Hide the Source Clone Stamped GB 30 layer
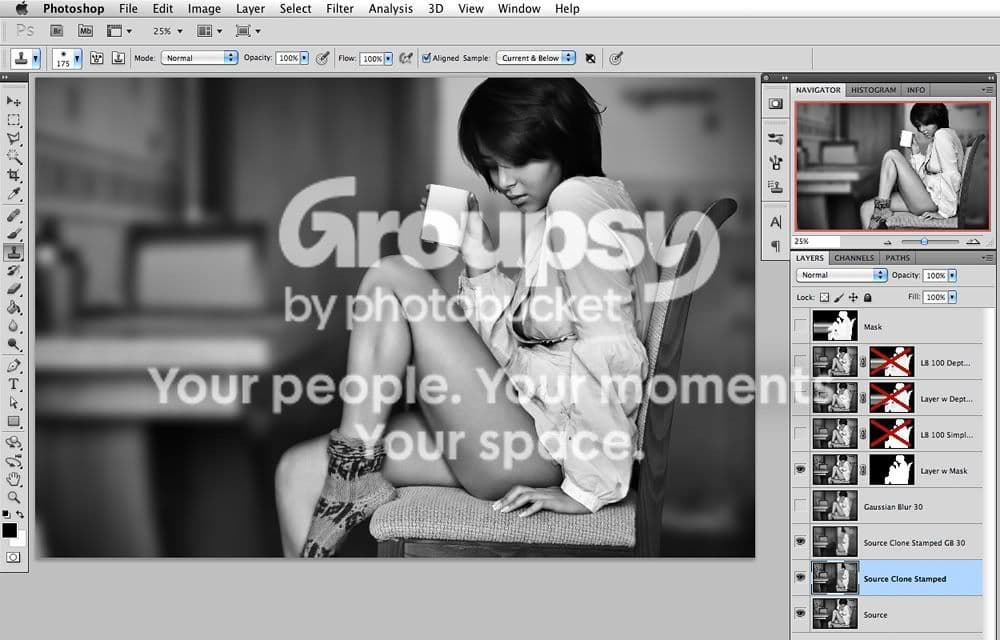This screenshot has width=1000, height=640. [x=800, y=541]
